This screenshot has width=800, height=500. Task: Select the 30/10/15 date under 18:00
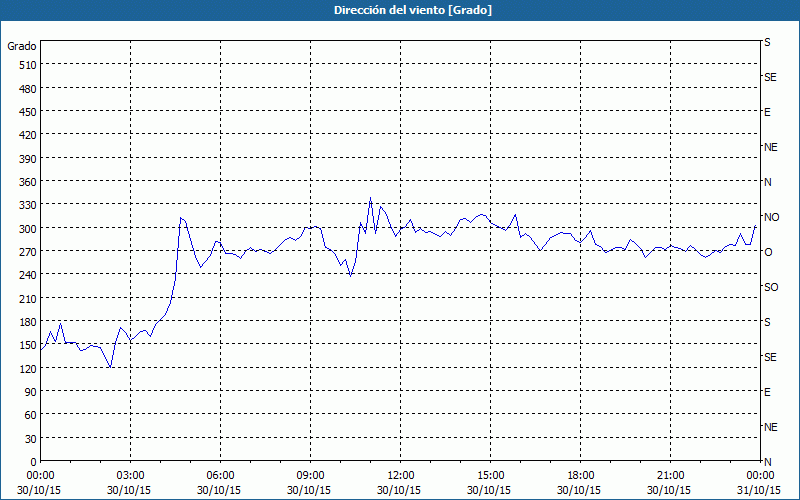pyautogui.click(x=579, y=490)
